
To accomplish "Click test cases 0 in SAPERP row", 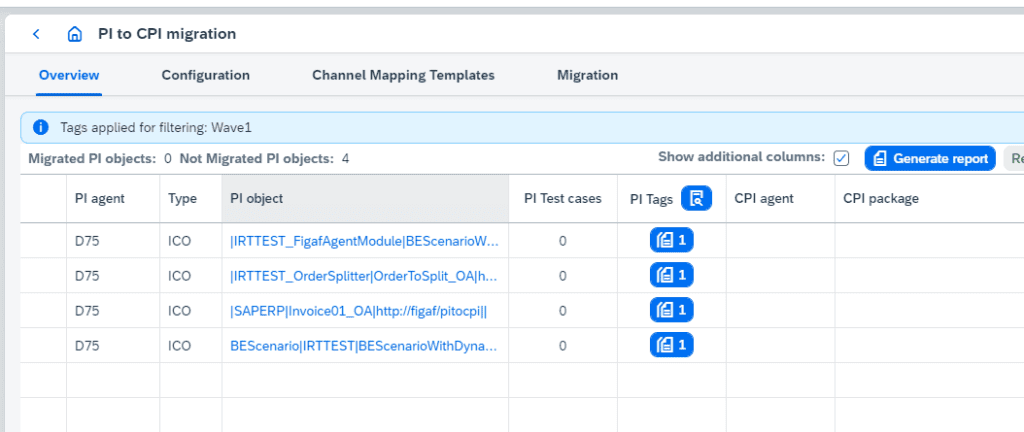I will coord(562,311).
